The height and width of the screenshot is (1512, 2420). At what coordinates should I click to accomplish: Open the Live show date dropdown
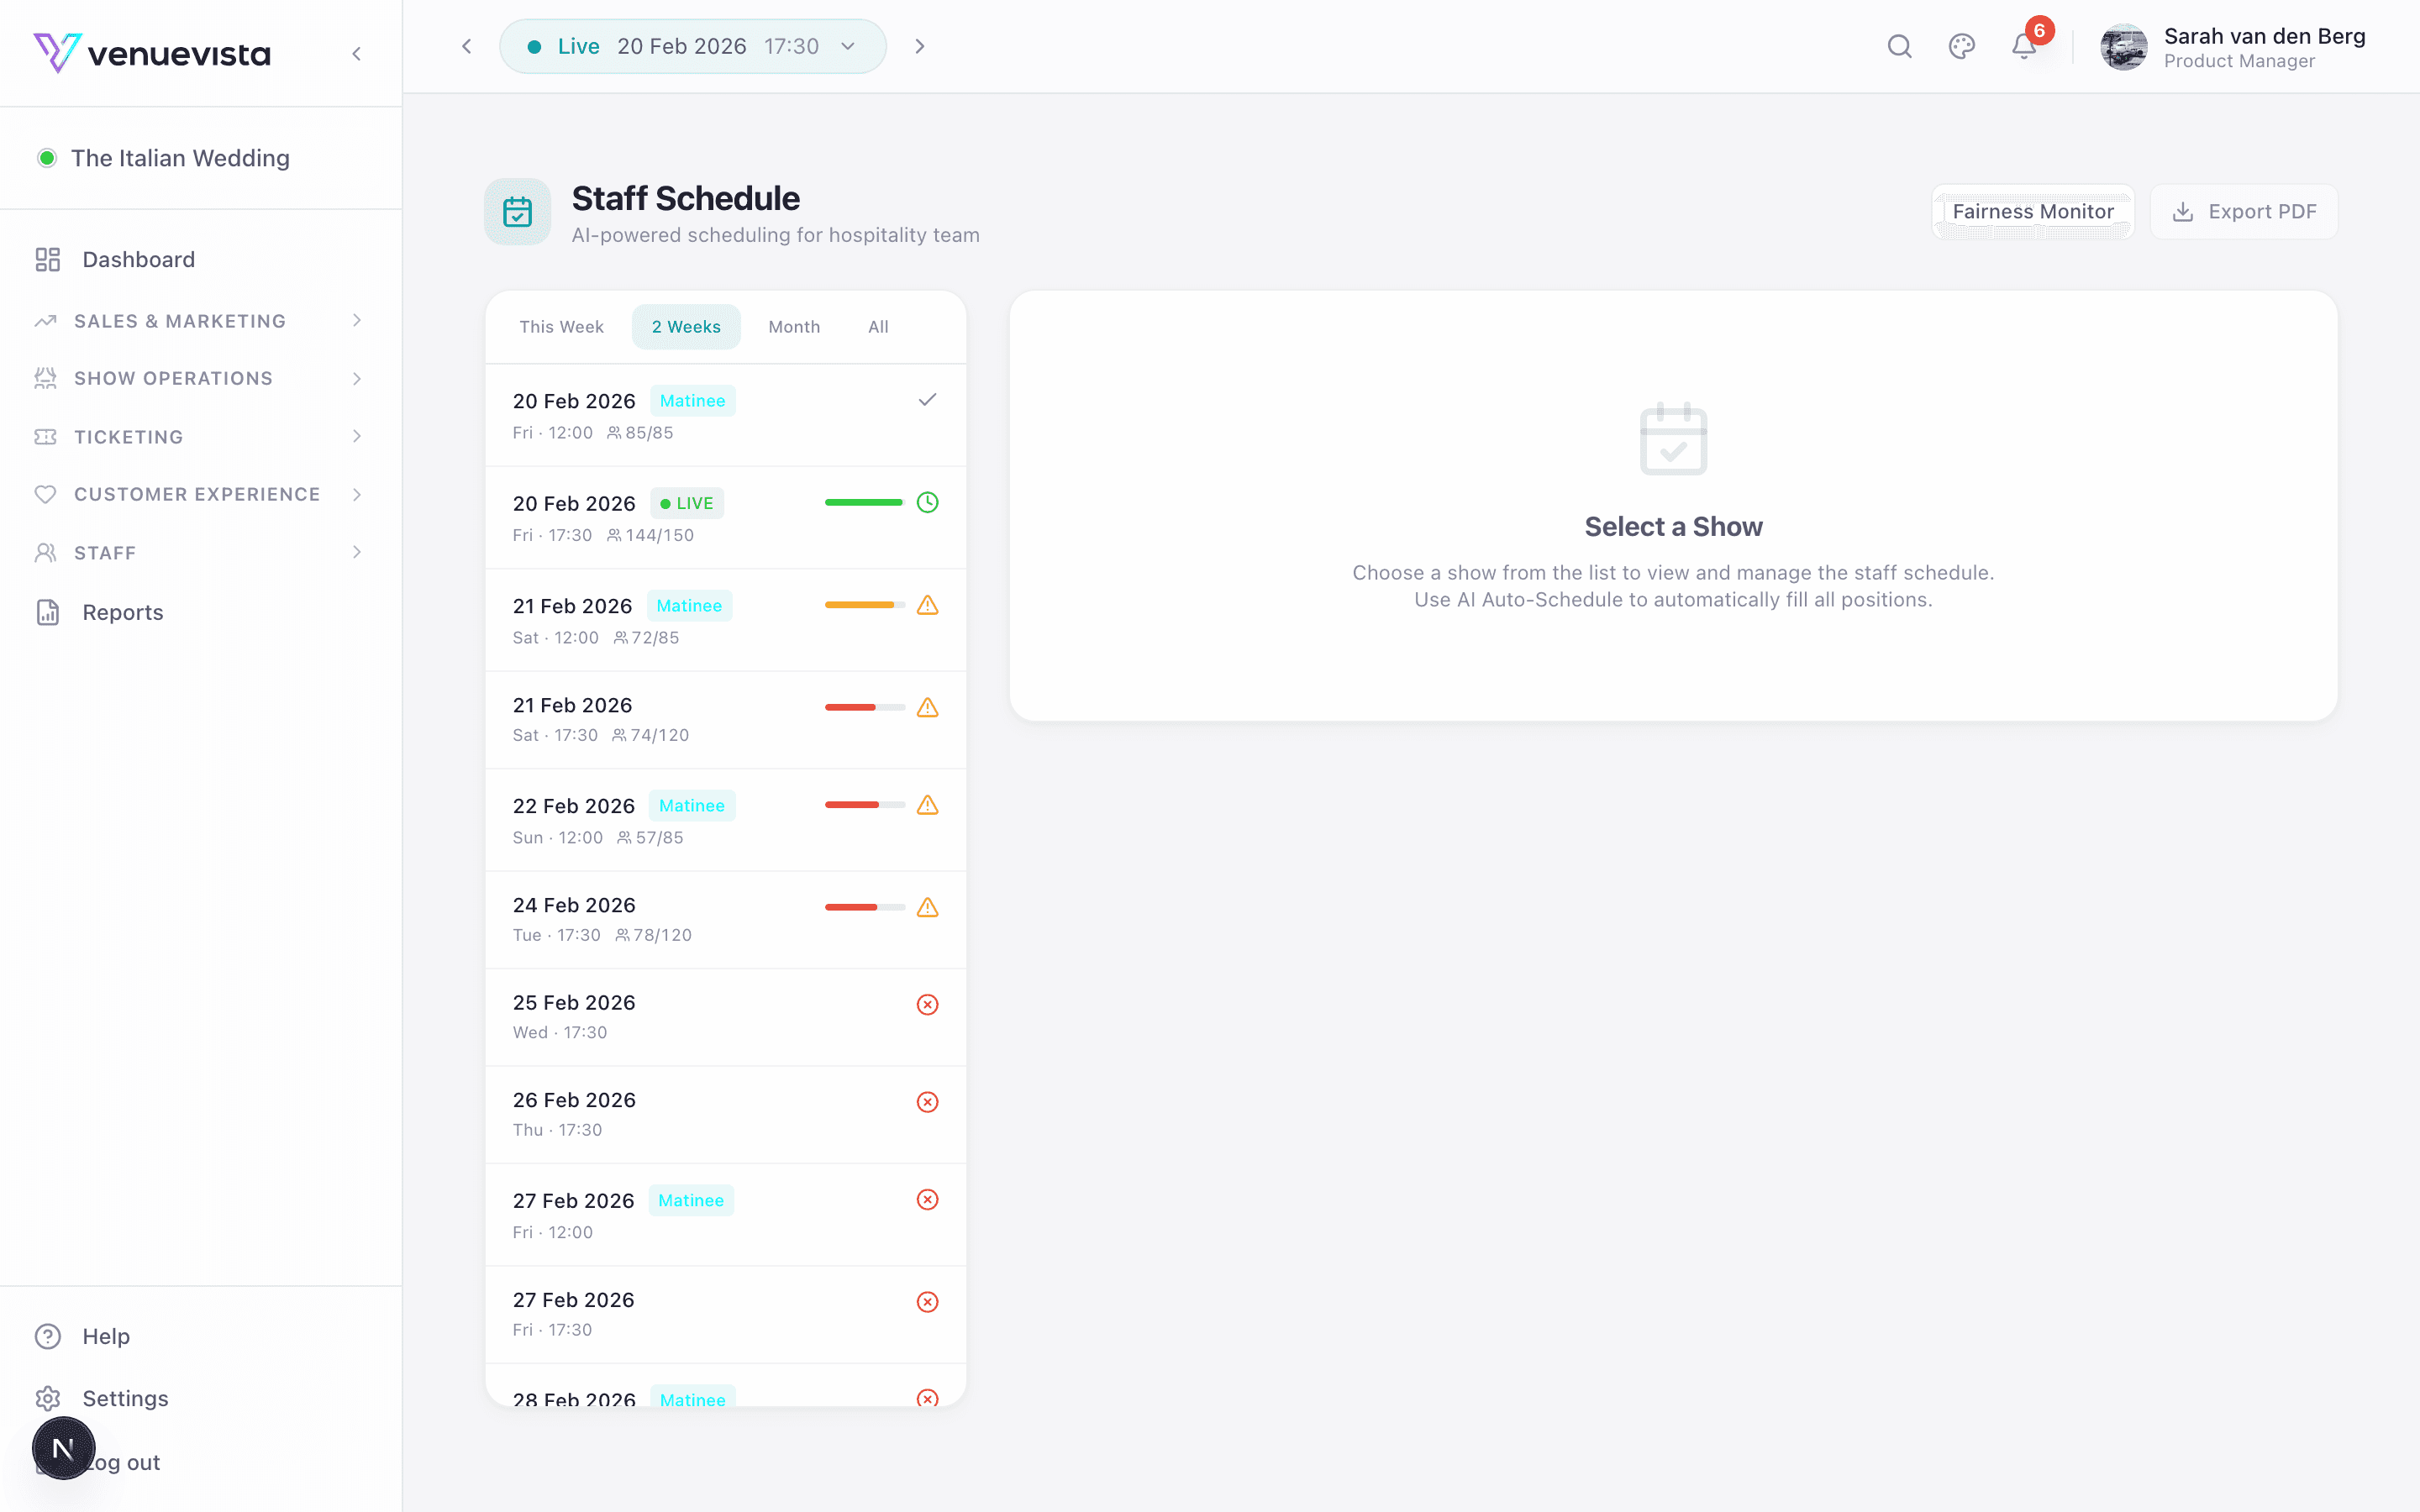(x=847, y=46)
